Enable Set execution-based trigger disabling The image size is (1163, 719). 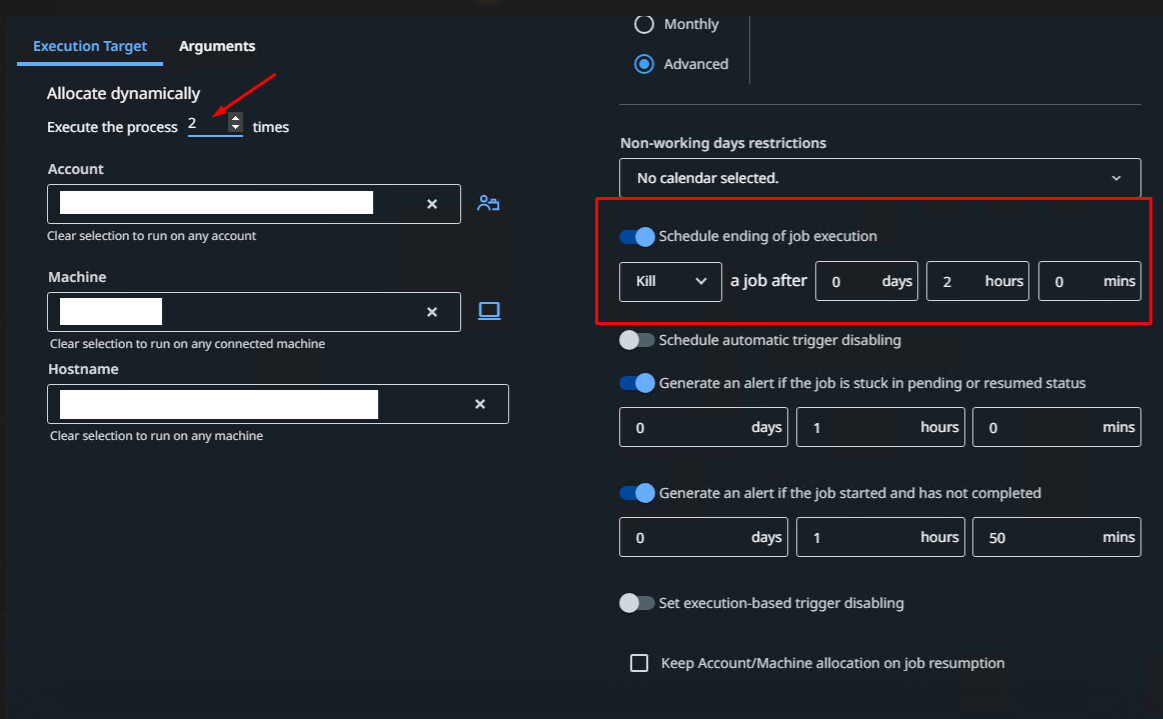tap(637, 603)
